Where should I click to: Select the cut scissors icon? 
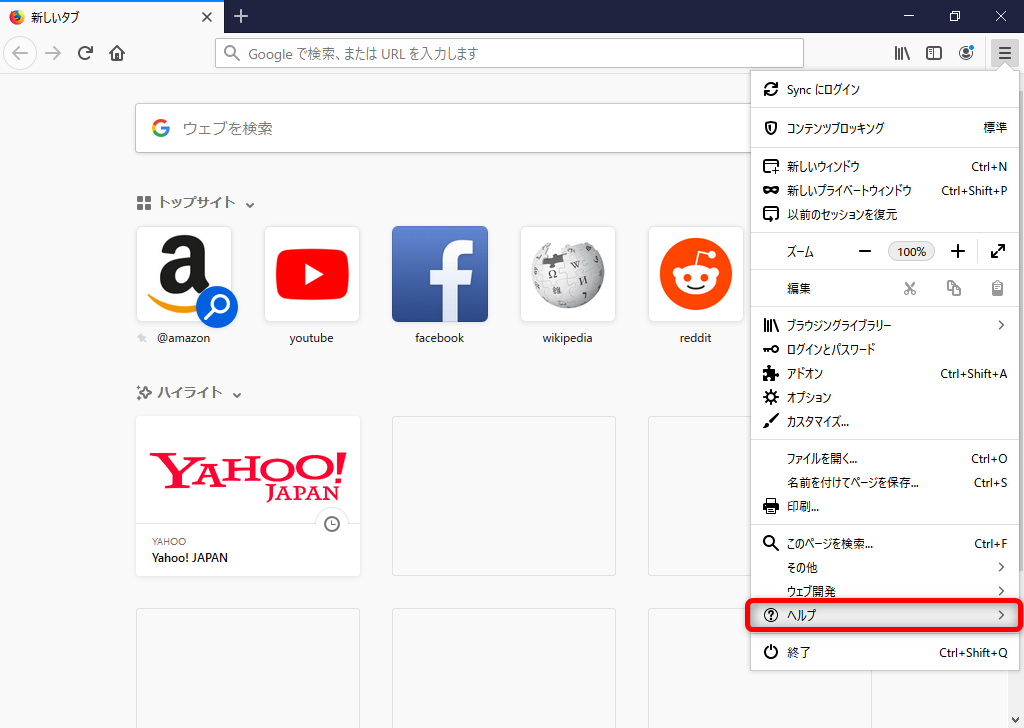pos(911,287)
